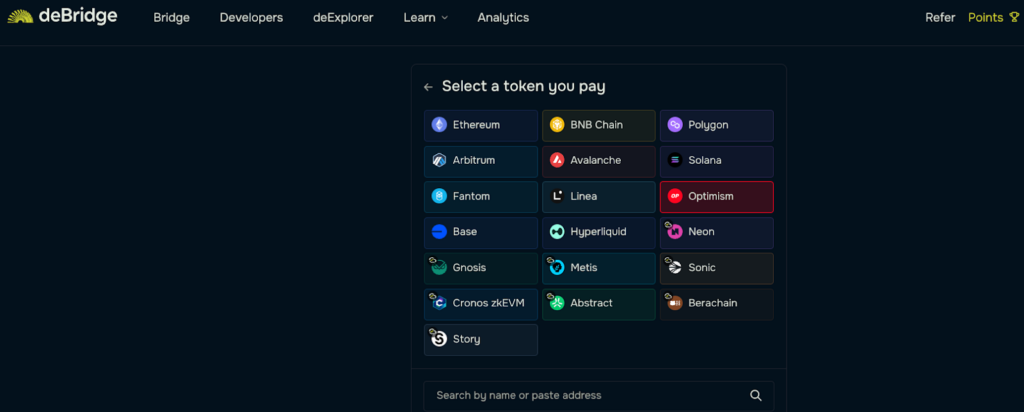Click the Metis chain icon
This screenshot has width=1024, height=412.
click(556, 268)
